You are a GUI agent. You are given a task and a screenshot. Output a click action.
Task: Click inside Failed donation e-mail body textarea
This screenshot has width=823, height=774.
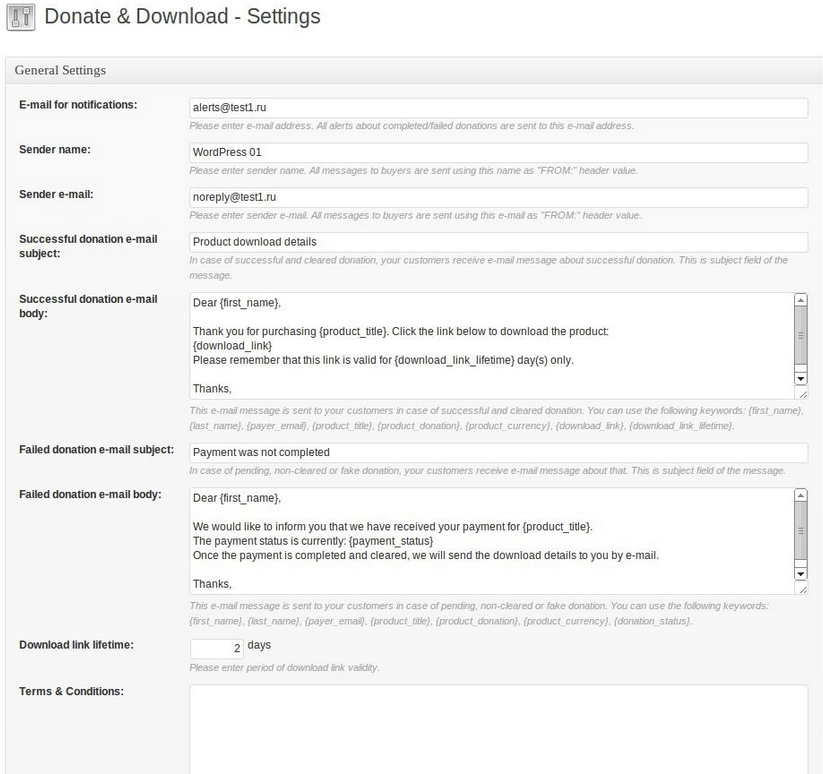point(492,541)
